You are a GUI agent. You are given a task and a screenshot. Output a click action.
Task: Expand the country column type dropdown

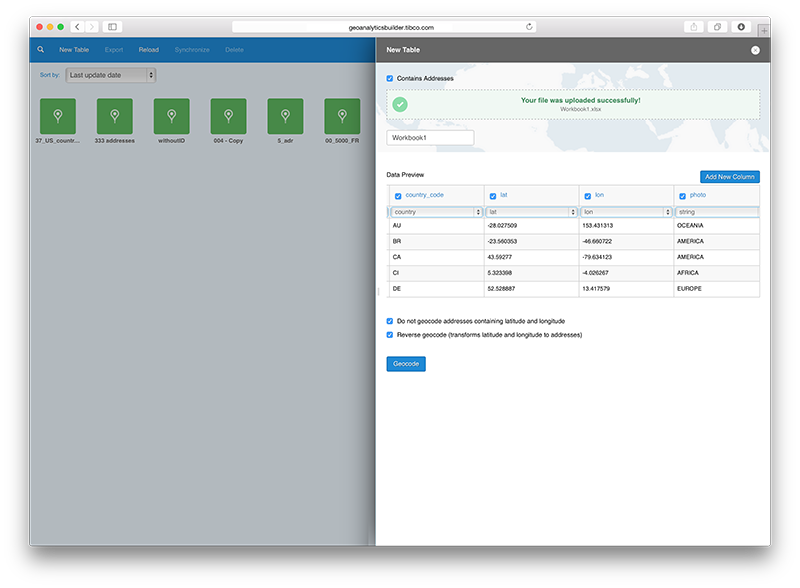(436, 212)
